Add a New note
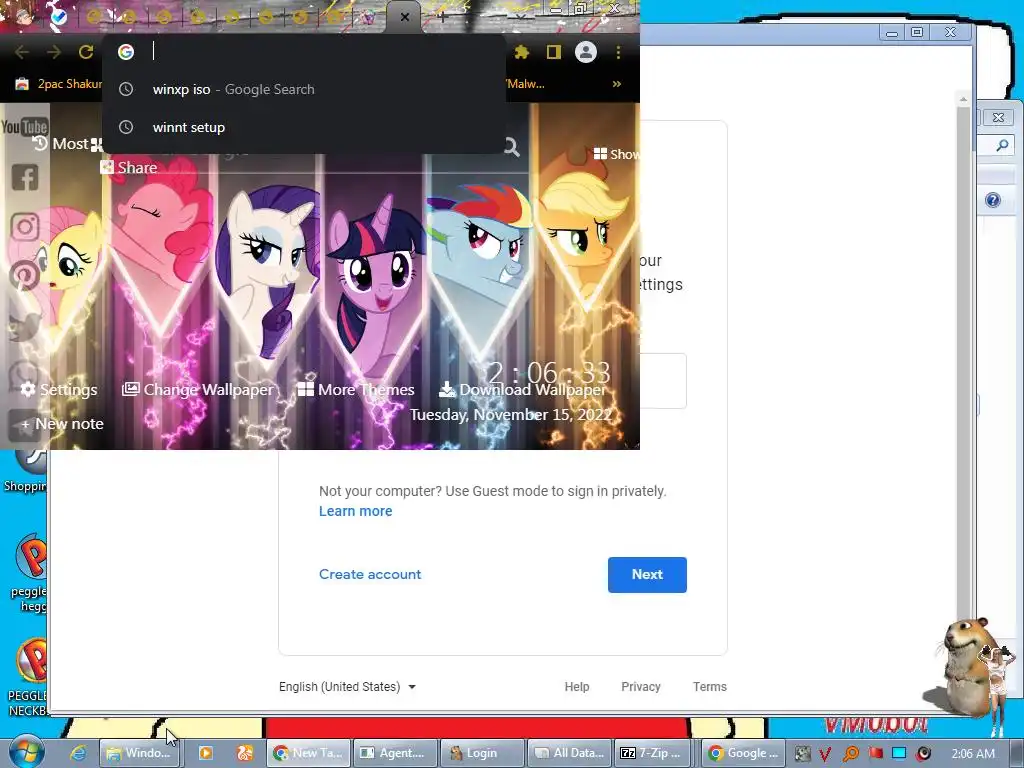 (x=62, y=424)
